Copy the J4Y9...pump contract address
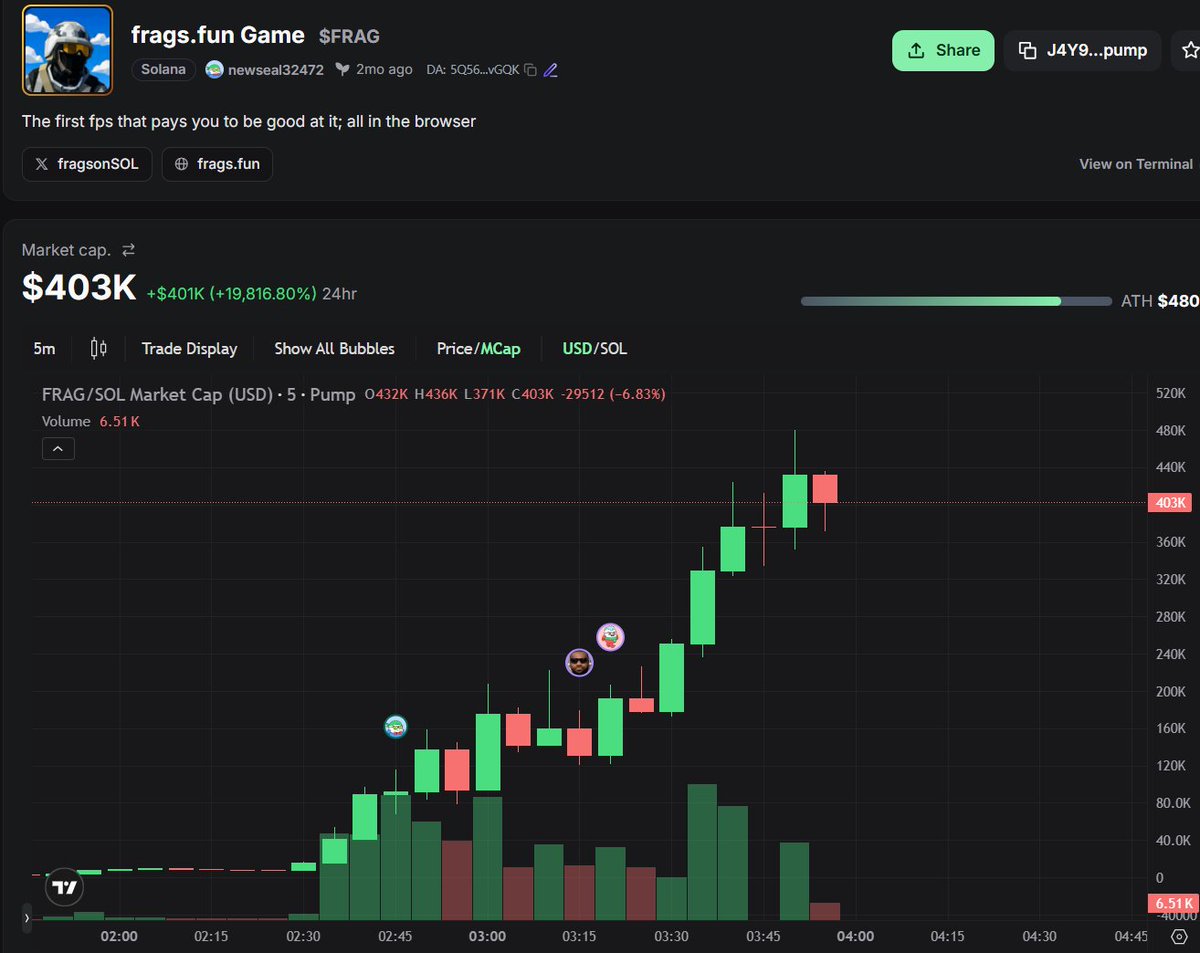The height and width of the screenshot is (953, 1200). pyautogui.click(x=1083, y=50)
